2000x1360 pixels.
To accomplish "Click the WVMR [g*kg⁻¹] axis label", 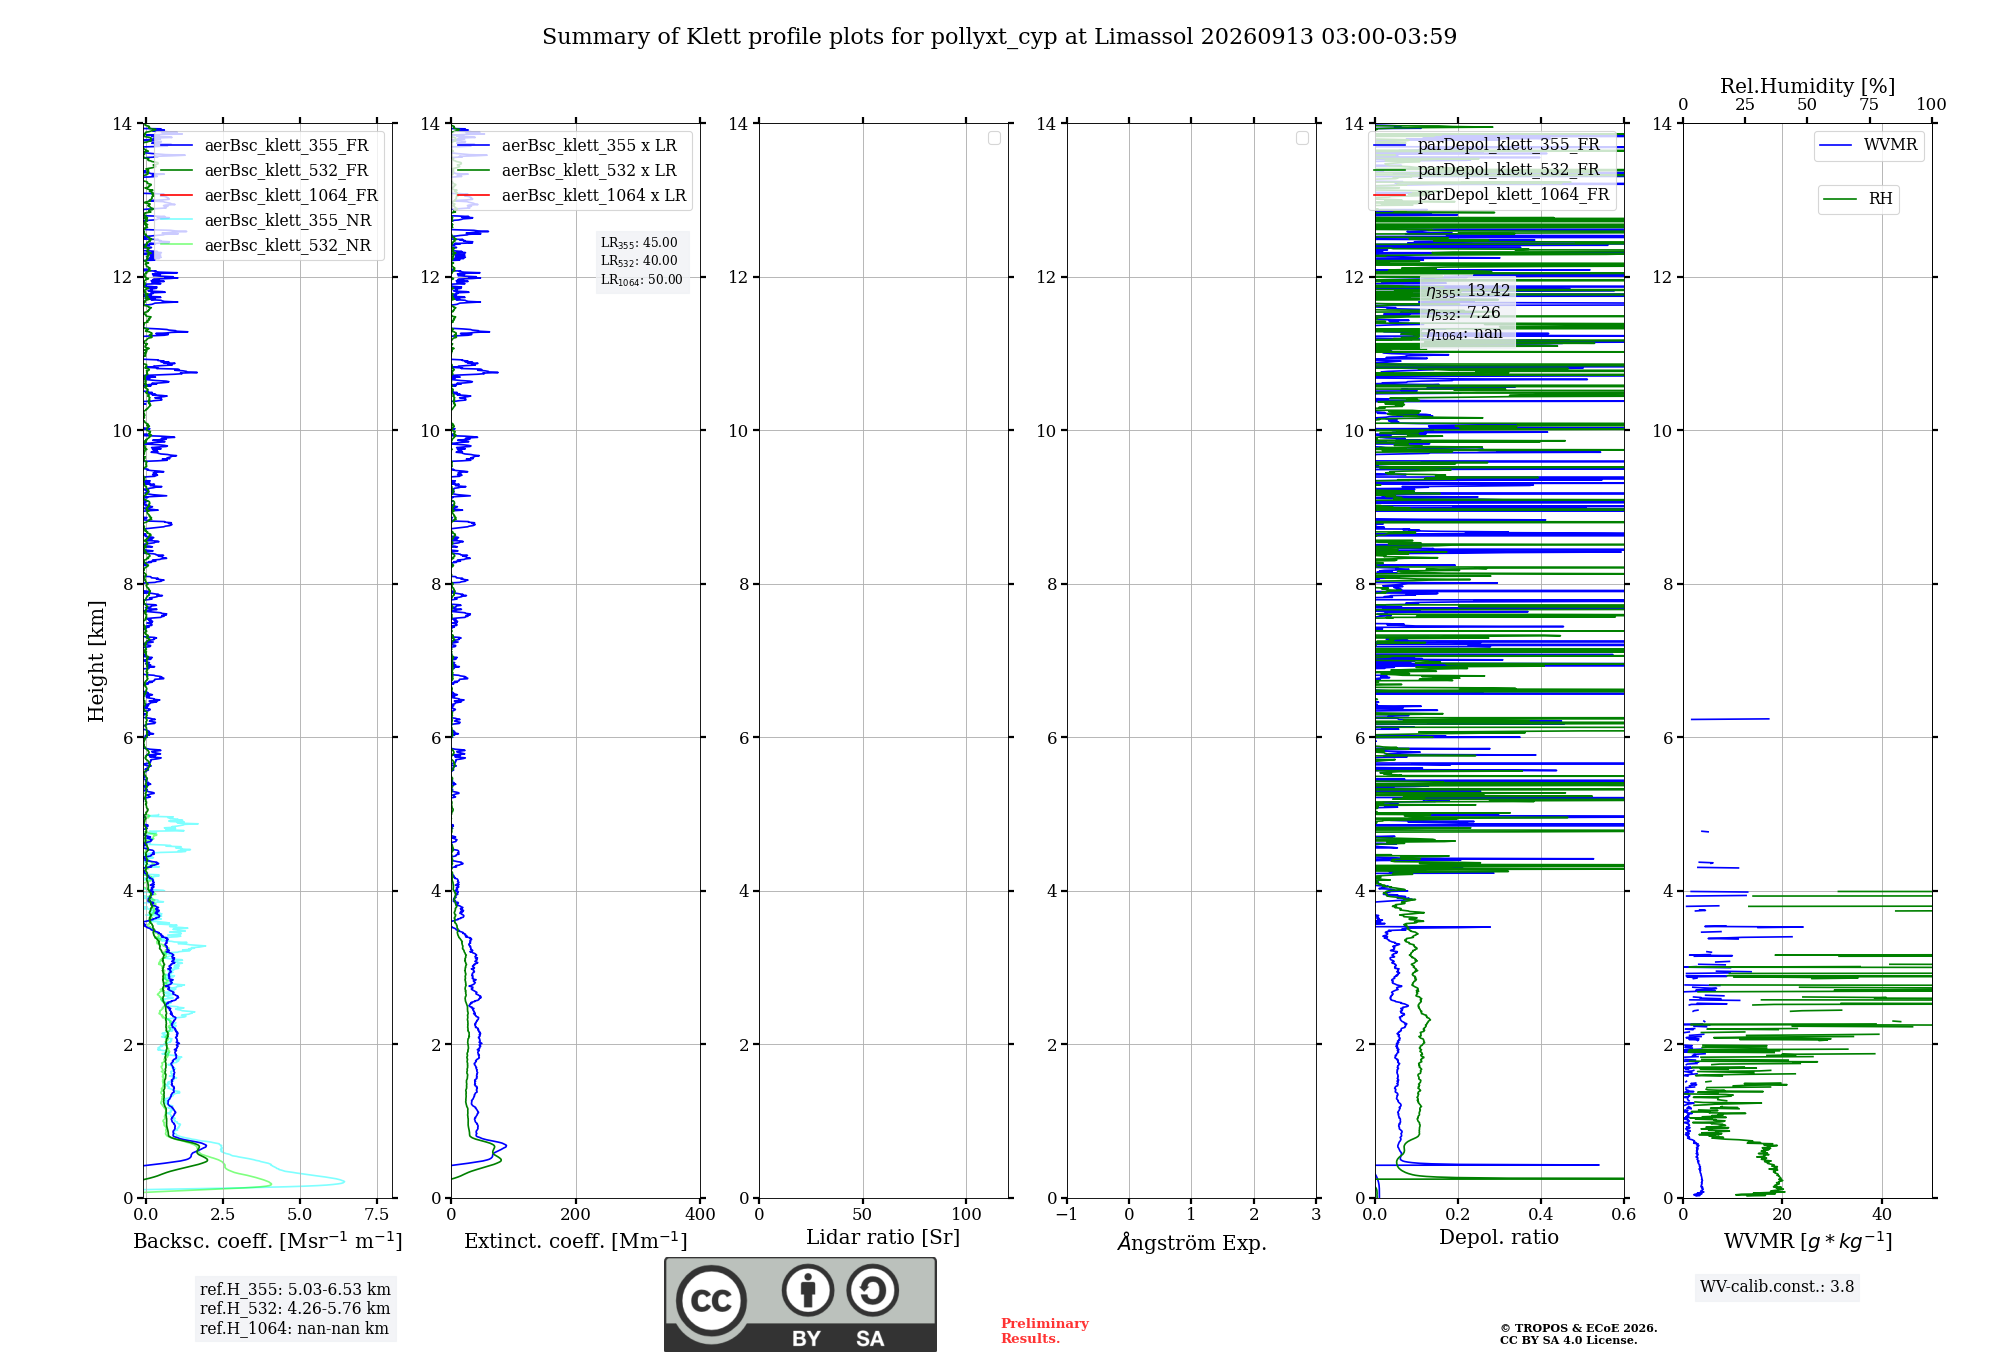I will click(1808, 1242).
